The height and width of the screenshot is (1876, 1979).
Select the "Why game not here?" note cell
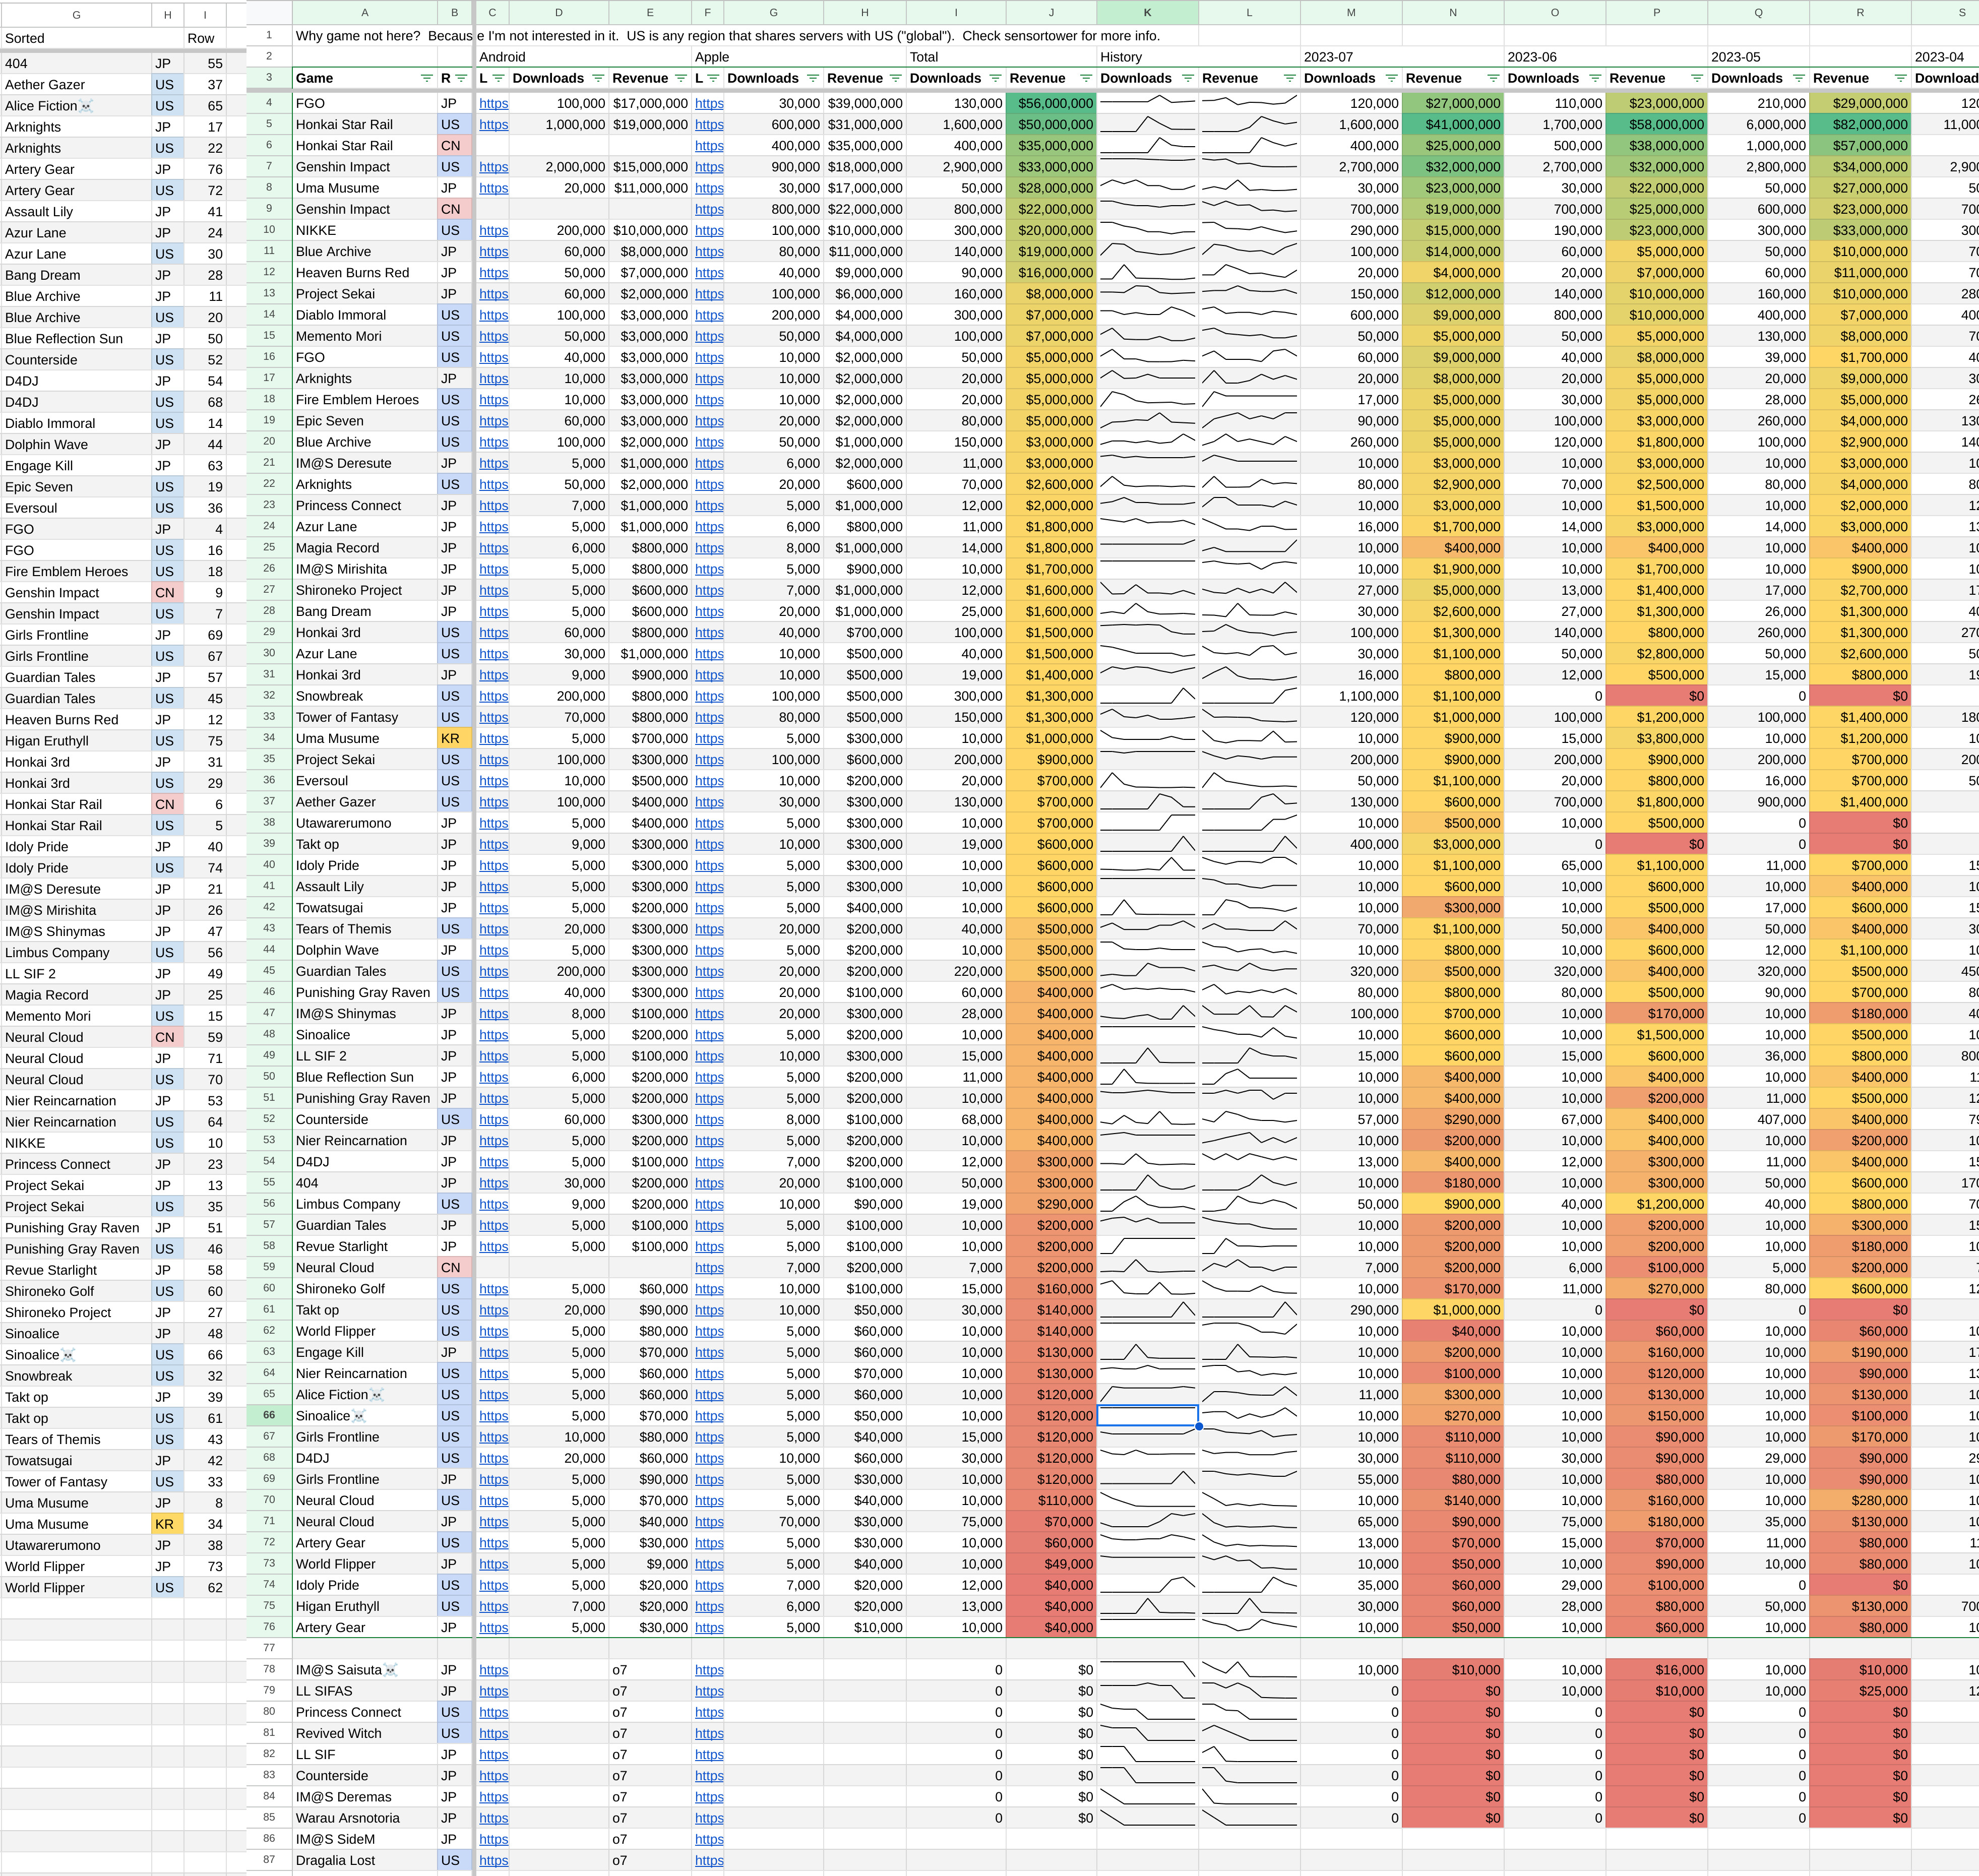click(x=365, y=36)
